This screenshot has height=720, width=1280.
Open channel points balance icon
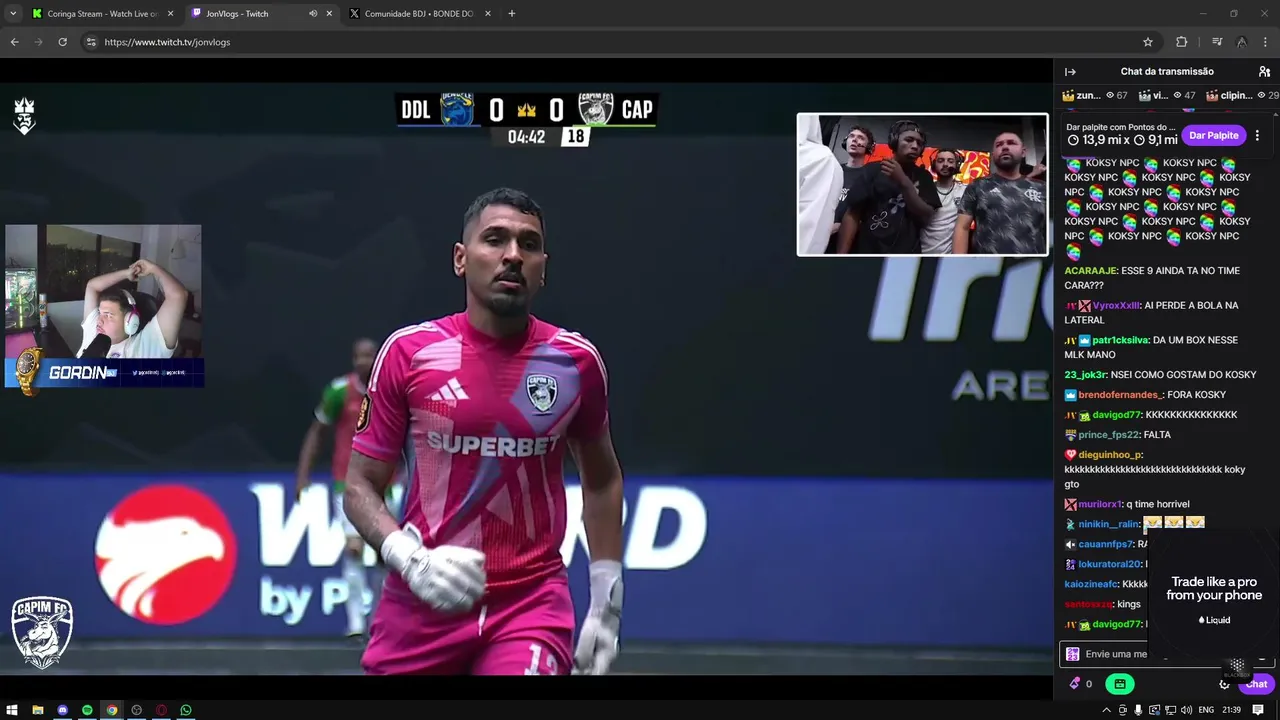tap(1076, 684)
